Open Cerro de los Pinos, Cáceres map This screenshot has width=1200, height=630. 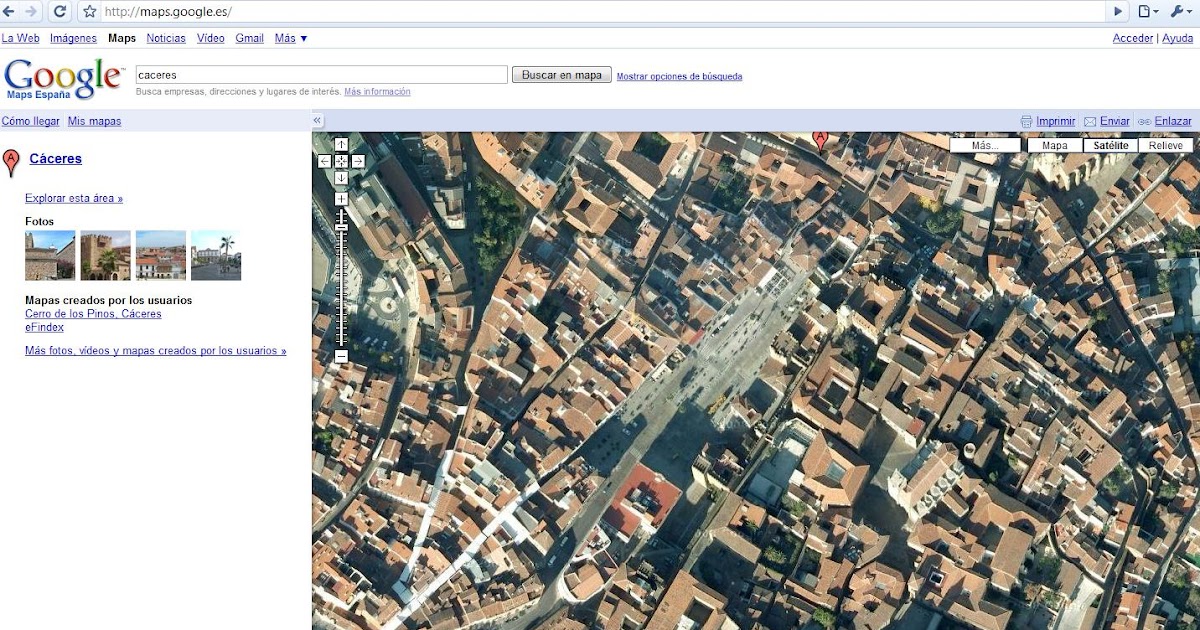point(93,314)
